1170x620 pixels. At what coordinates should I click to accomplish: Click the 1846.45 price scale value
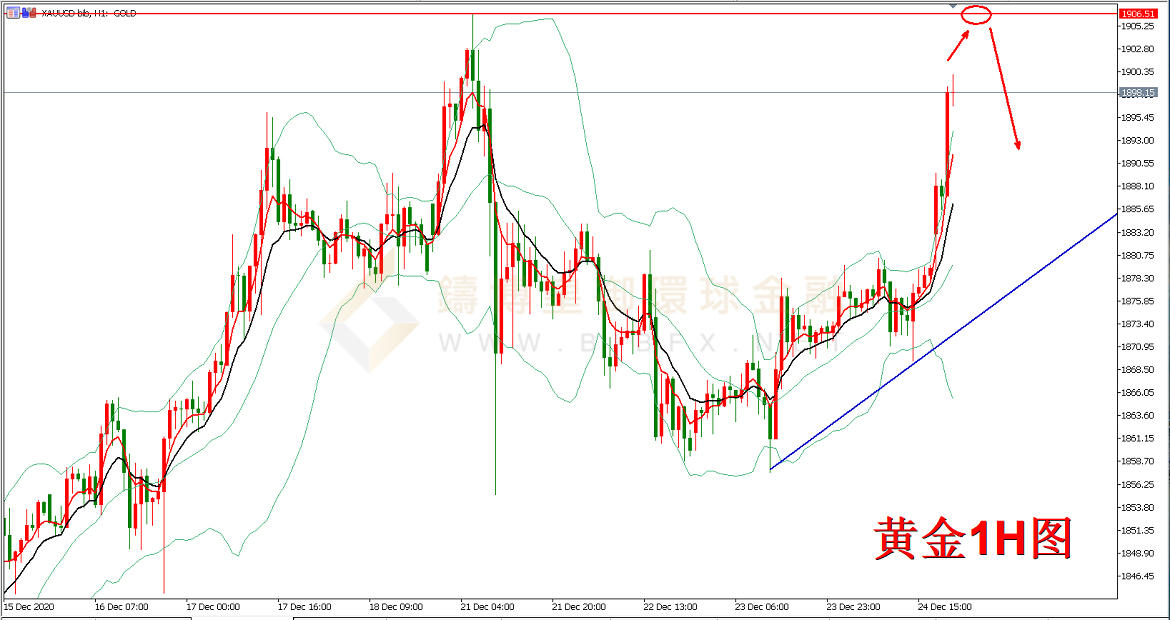click(1138, 576)
